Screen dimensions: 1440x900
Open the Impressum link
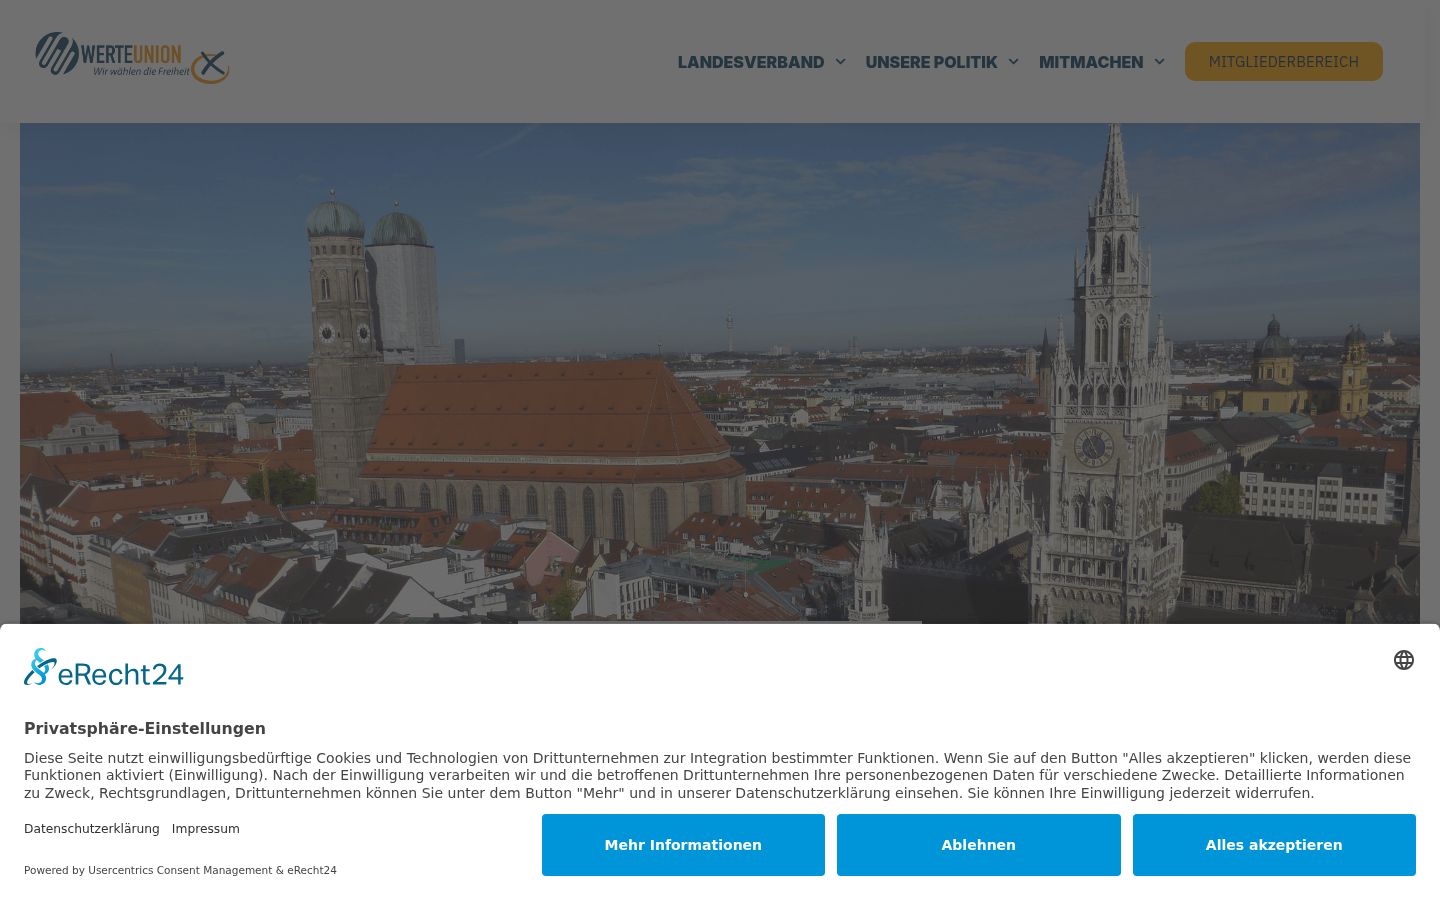[205, 829]
